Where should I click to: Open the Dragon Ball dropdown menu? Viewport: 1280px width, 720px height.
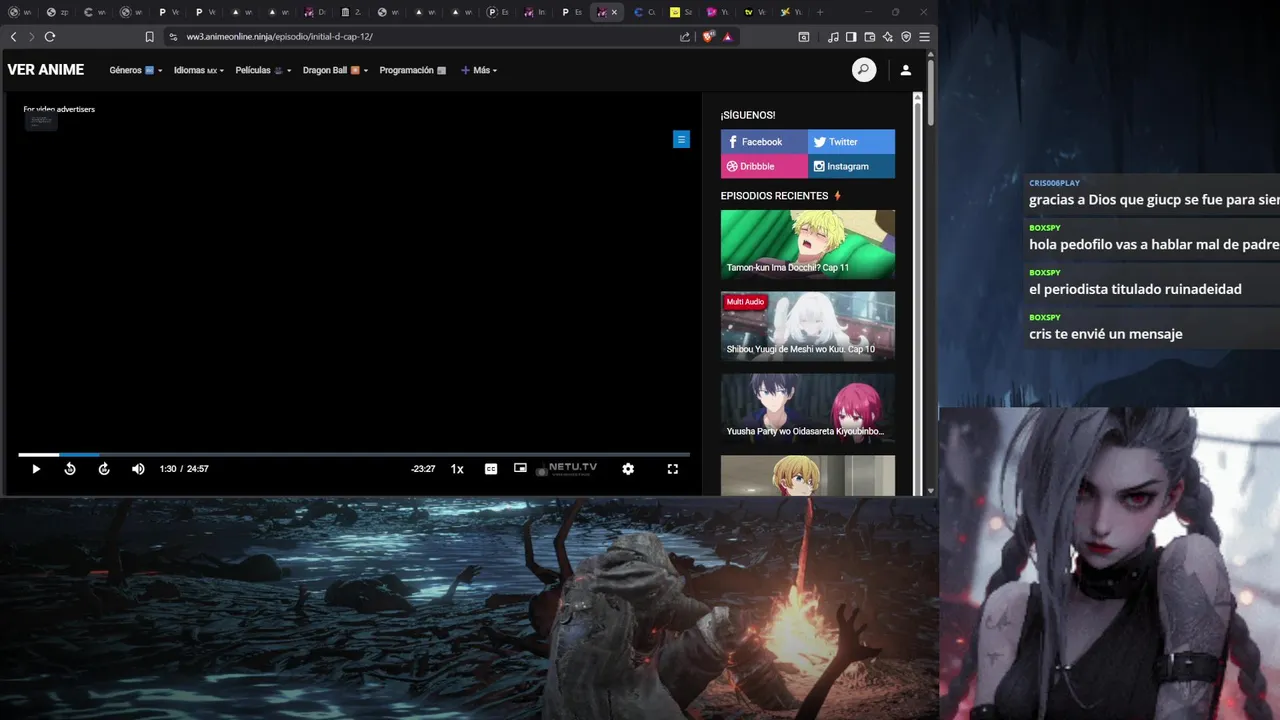pyautogui.click(x=336, y=70)
